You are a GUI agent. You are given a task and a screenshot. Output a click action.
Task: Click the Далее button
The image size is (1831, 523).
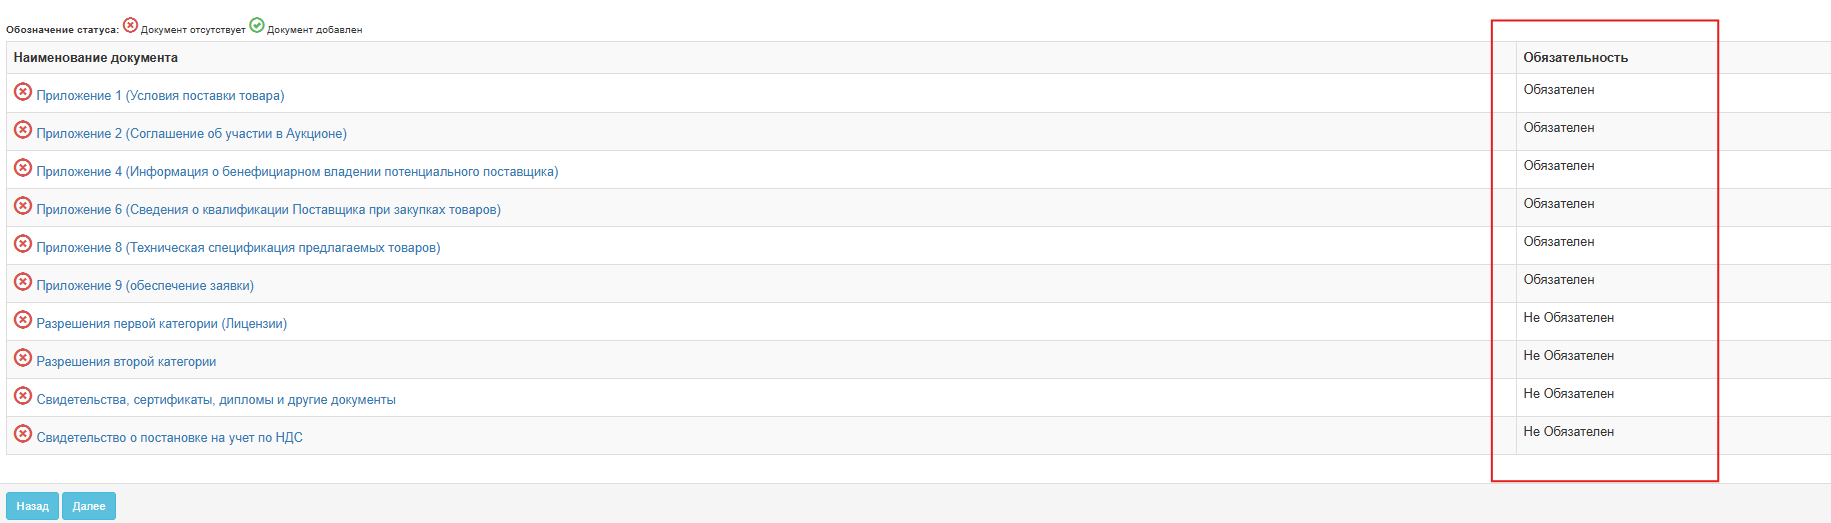(89, 506)
